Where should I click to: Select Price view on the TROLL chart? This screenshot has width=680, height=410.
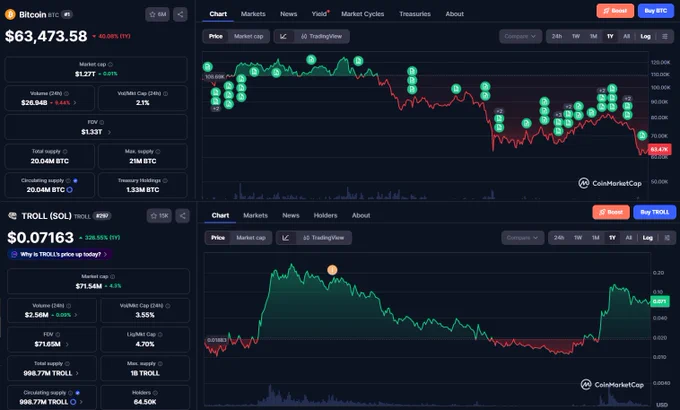[x=218, y=238]
